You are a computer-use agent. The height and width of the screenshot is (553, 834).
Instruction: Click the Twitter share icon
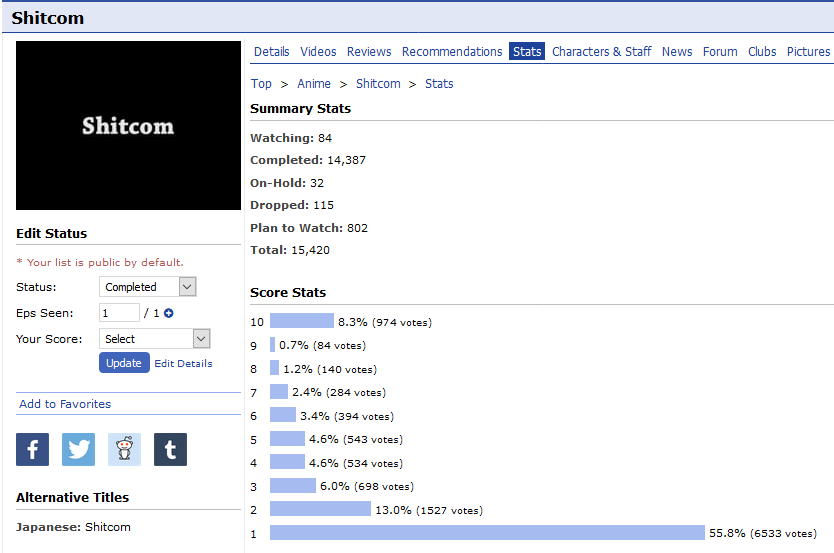78,450
